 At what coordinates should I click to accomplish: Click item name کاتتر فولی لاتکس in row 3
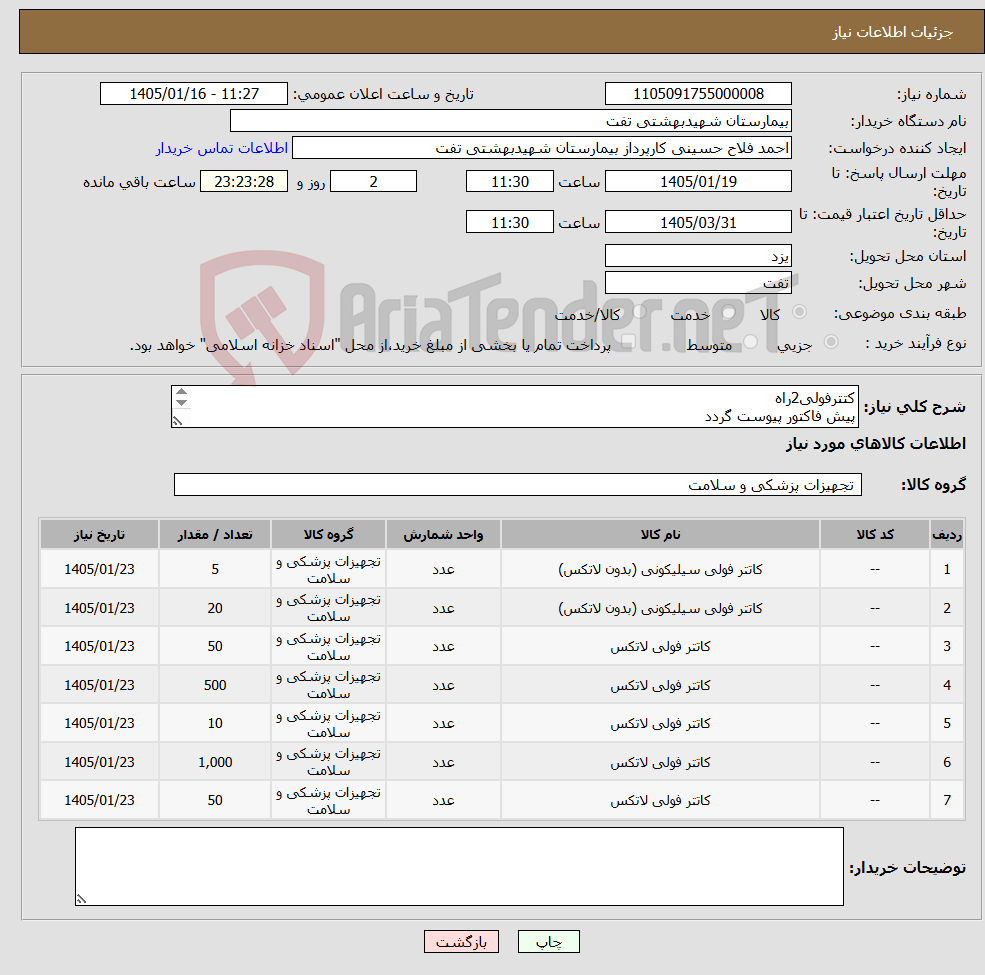[x=660, y=646]
